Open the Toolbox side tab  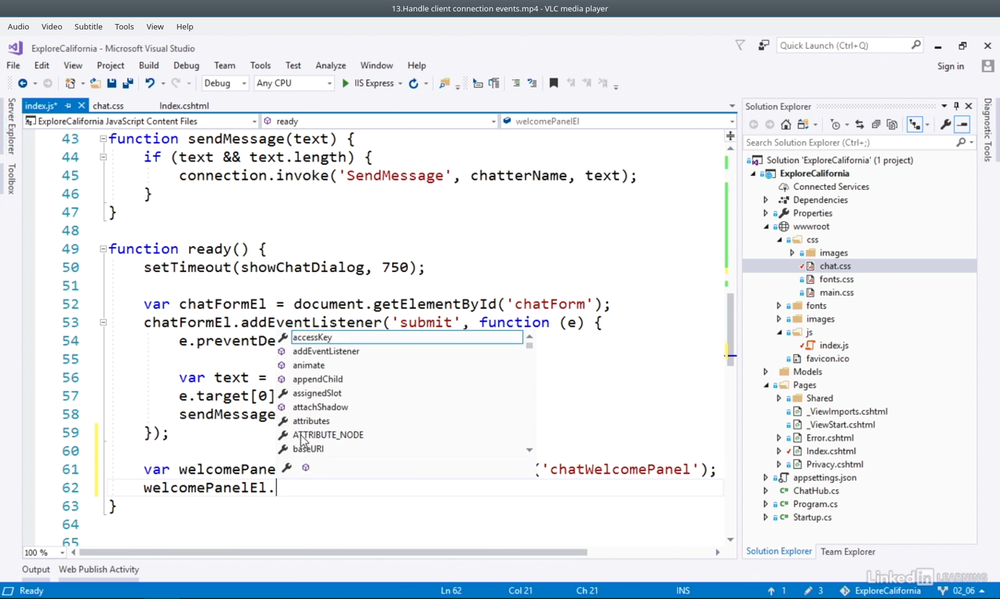11,179
